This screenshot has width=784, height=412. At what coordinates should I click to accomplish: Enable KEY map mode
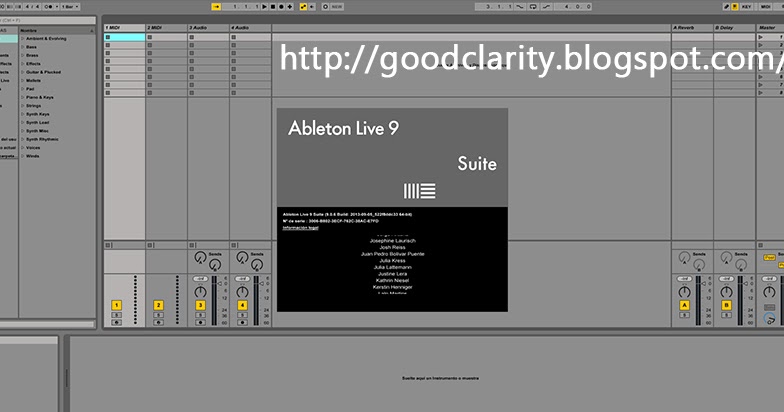746,6
